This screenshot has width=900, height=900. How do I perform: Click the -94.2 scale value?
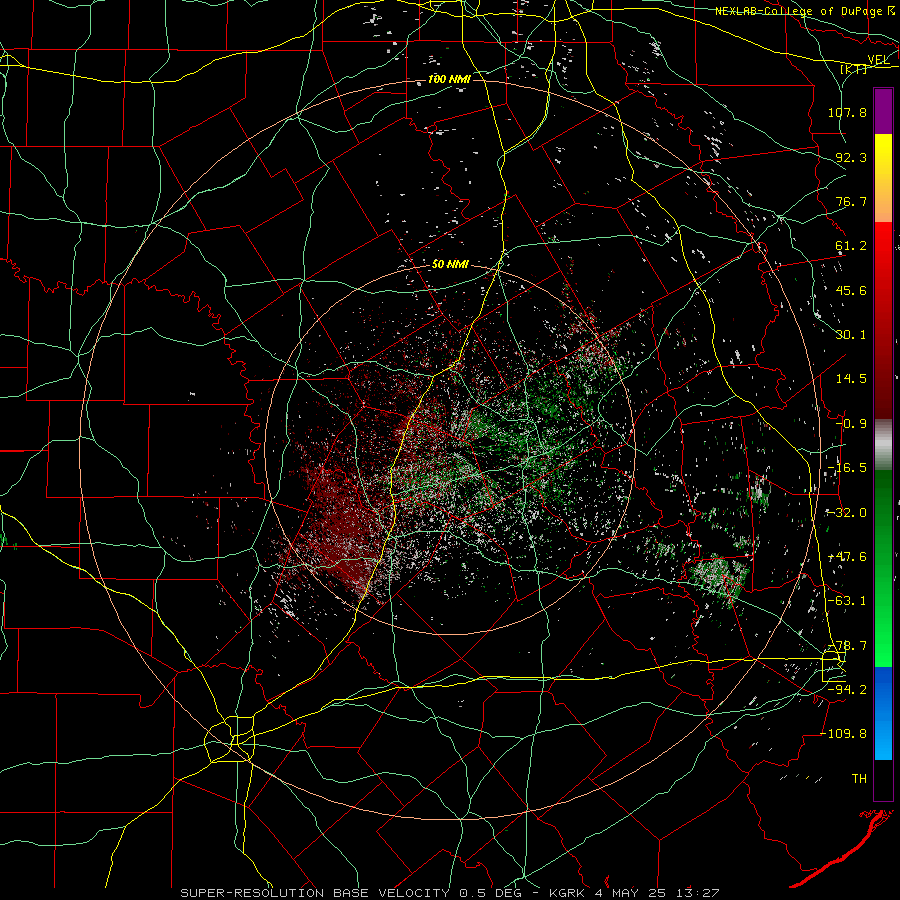[847, 690]
